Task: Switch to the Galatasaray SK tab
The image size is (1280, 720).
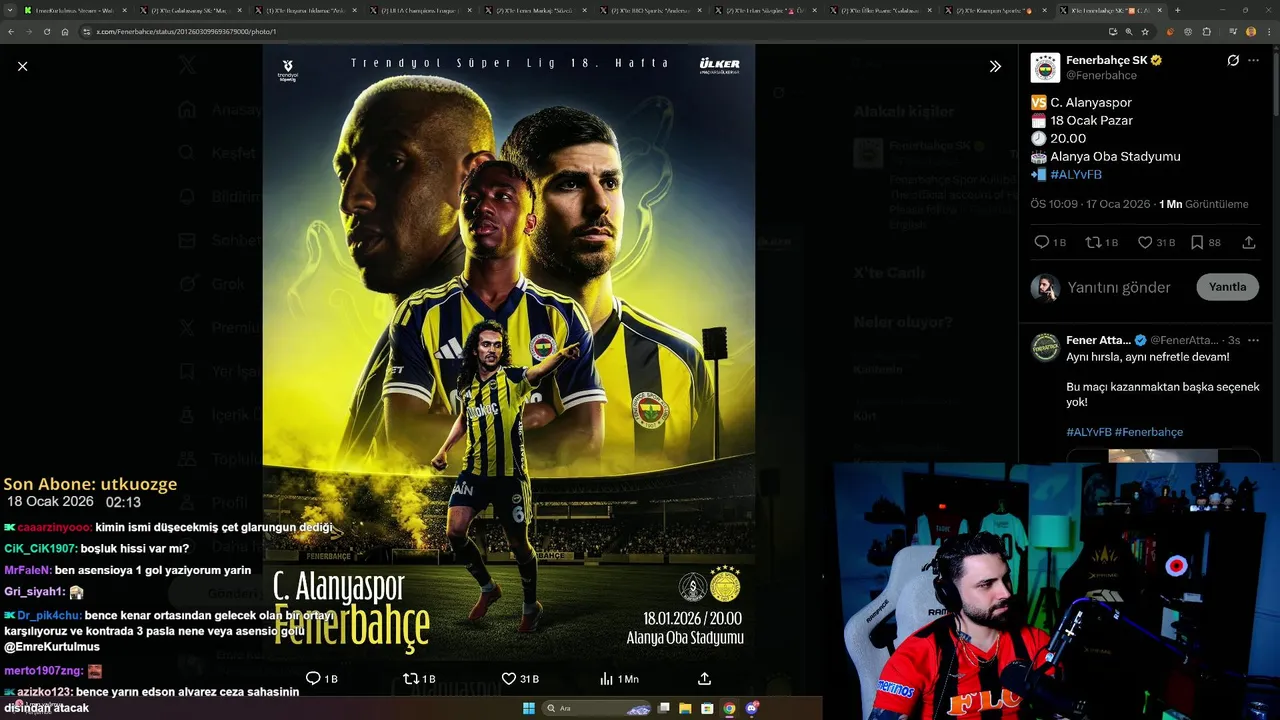Action: click(x=190, y=10)
